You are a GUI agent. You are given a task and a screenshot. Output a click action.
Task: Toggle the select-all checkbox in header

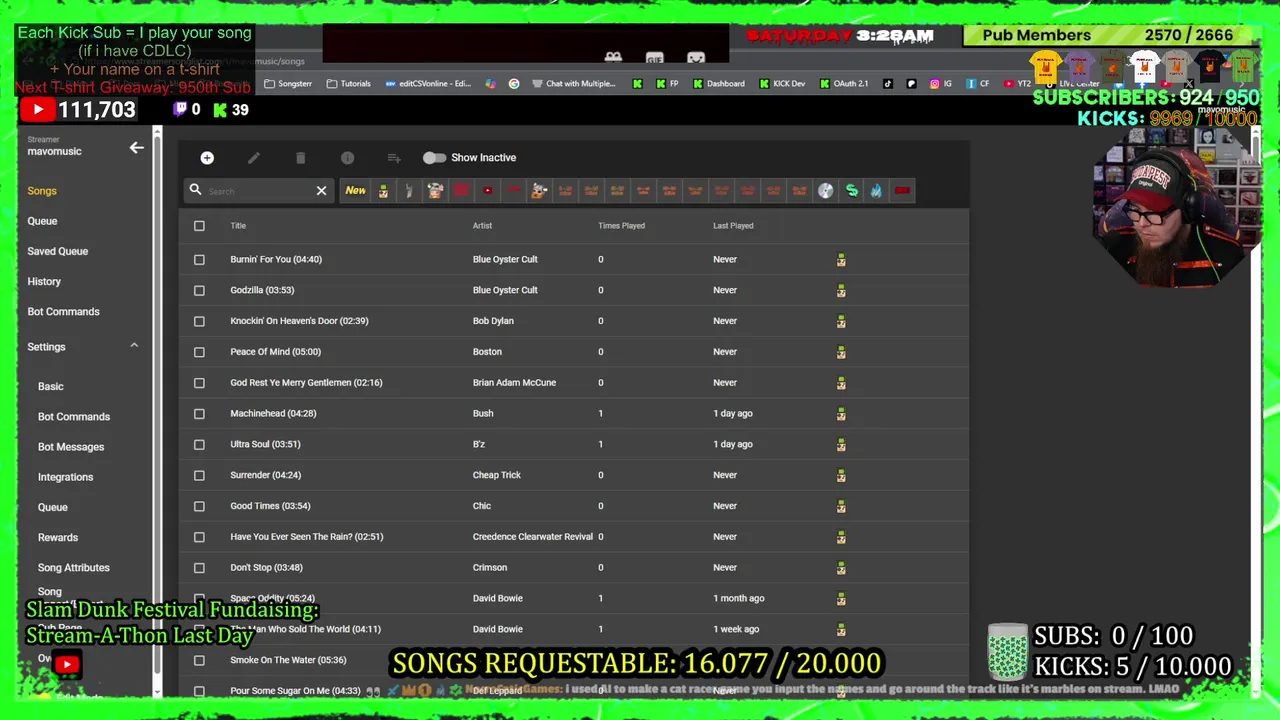pyautogui.click(x=199, y=226)
